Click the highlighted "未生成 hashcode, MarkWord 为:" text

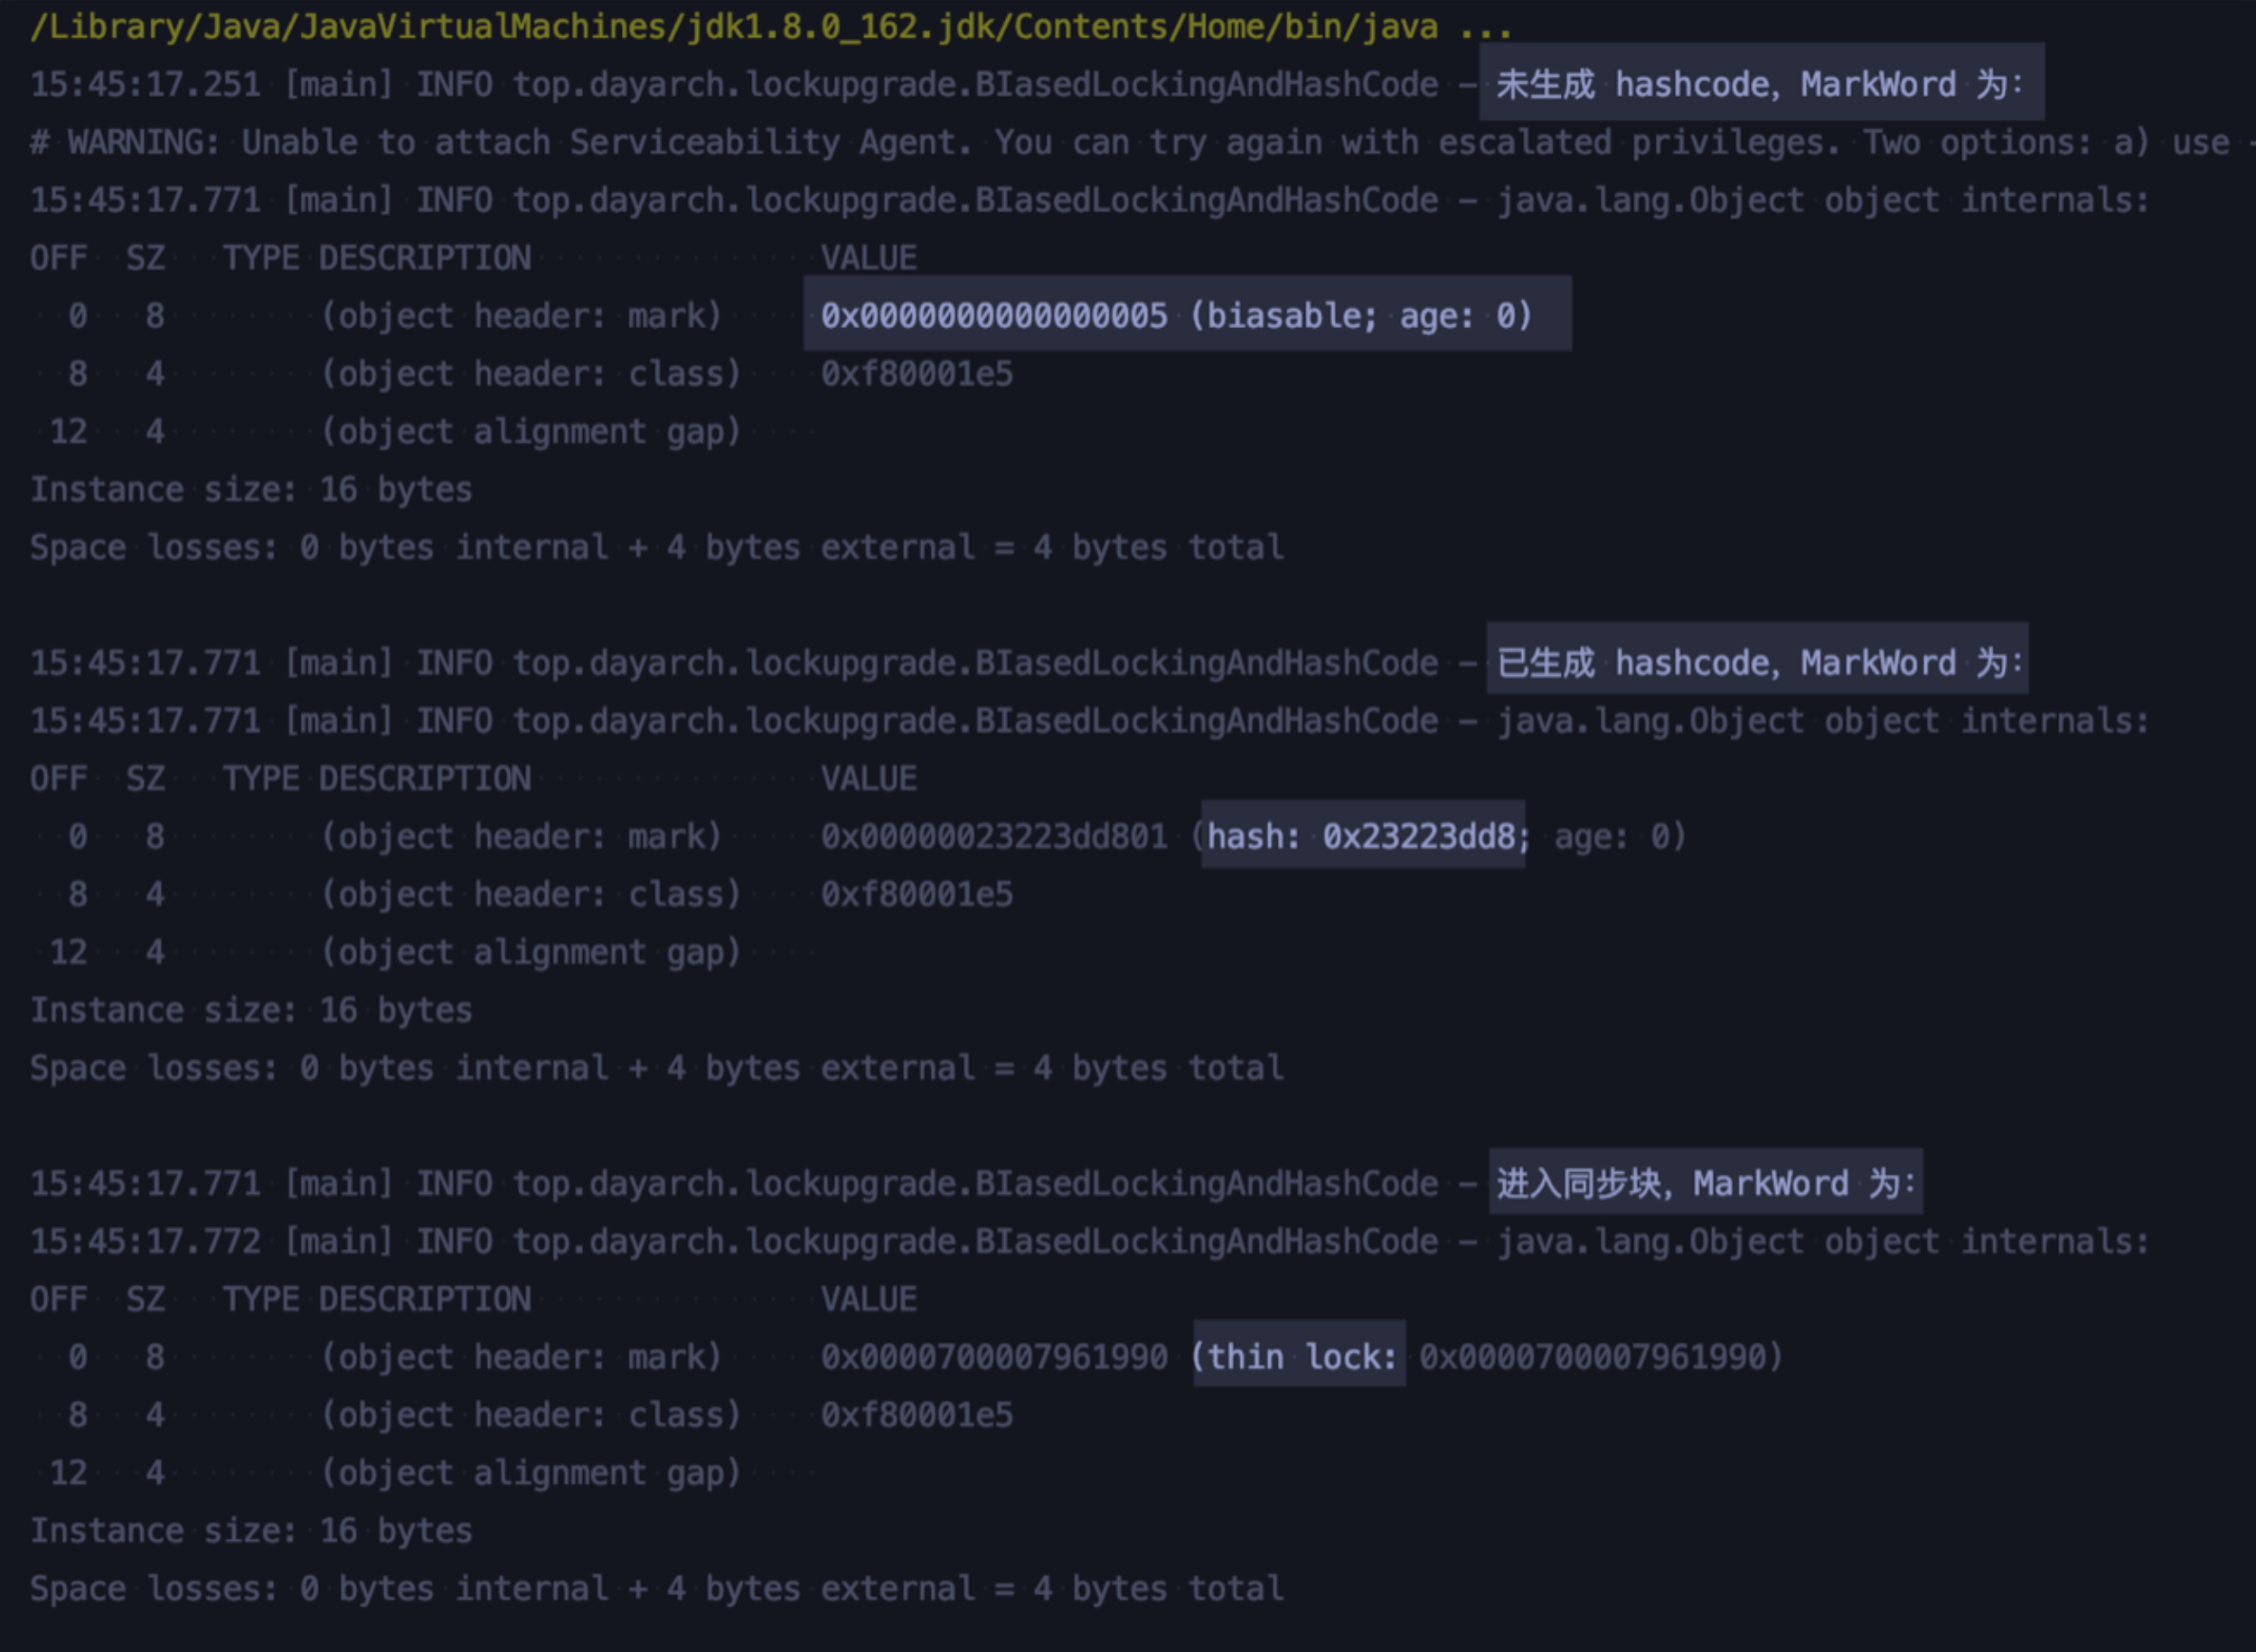coord(1758,84)
